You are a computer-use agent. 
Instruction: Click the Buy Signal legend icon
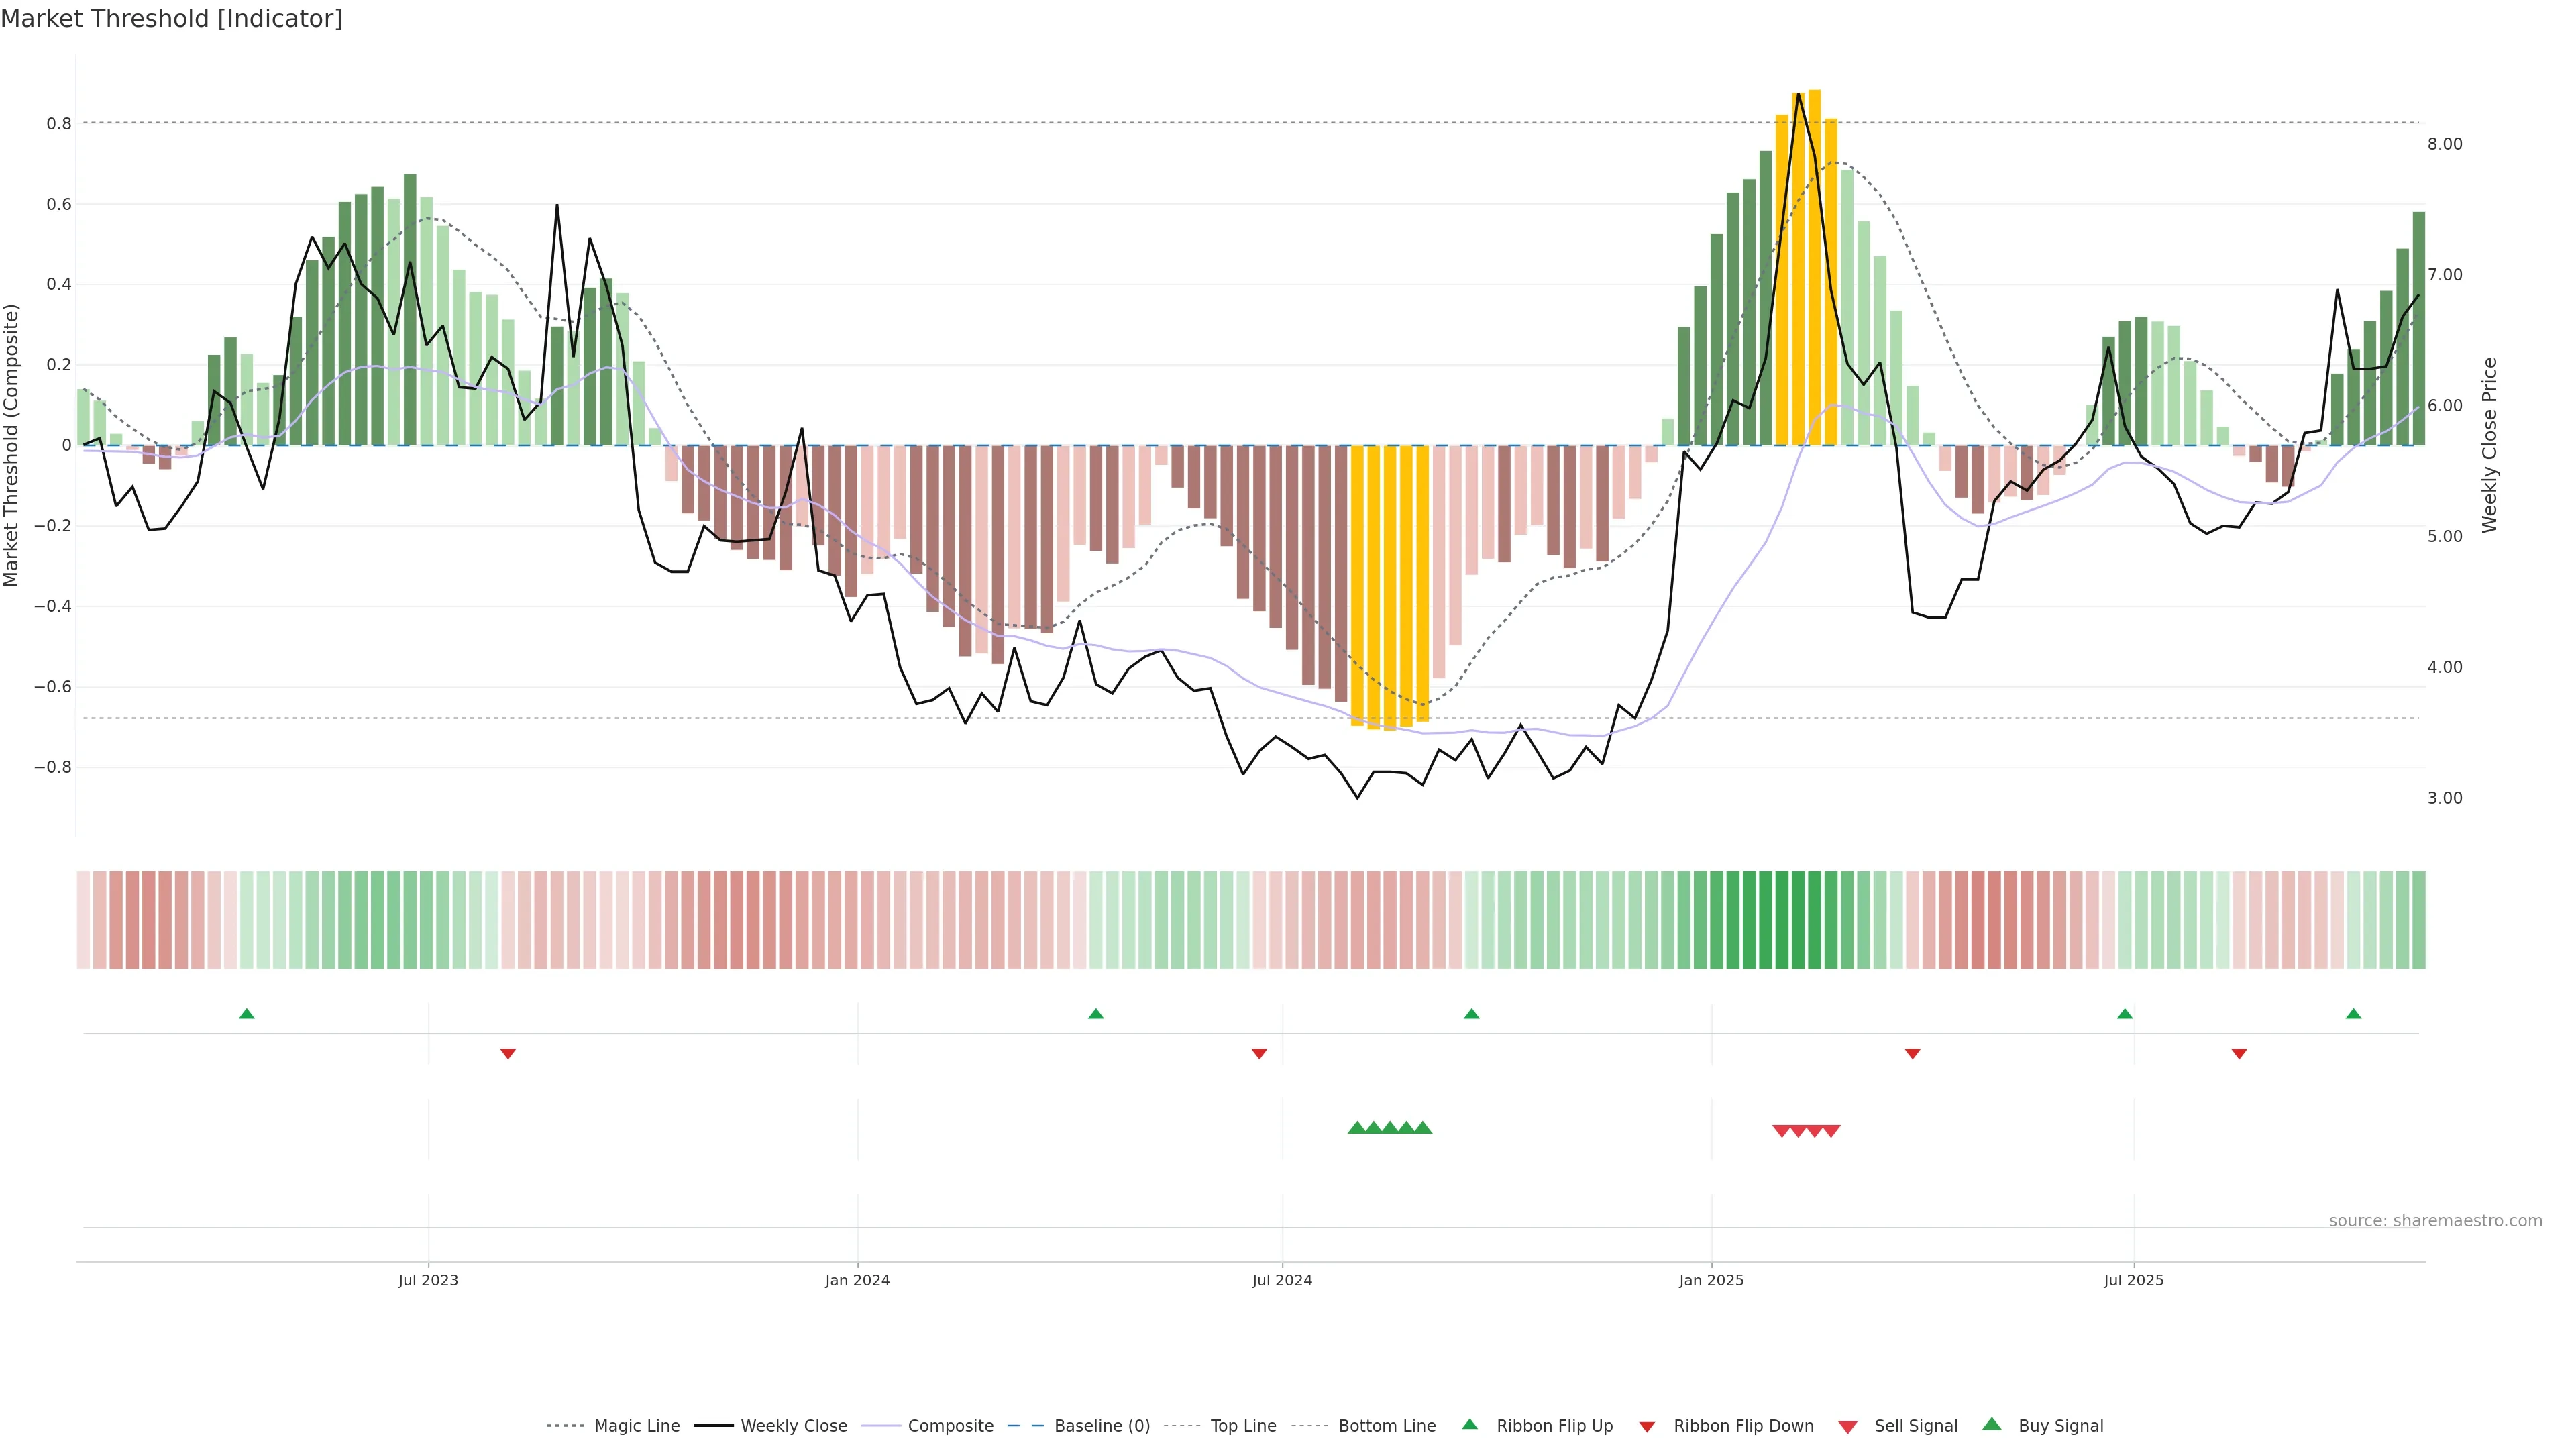pyautogui.click(x=1992, y=1425)
